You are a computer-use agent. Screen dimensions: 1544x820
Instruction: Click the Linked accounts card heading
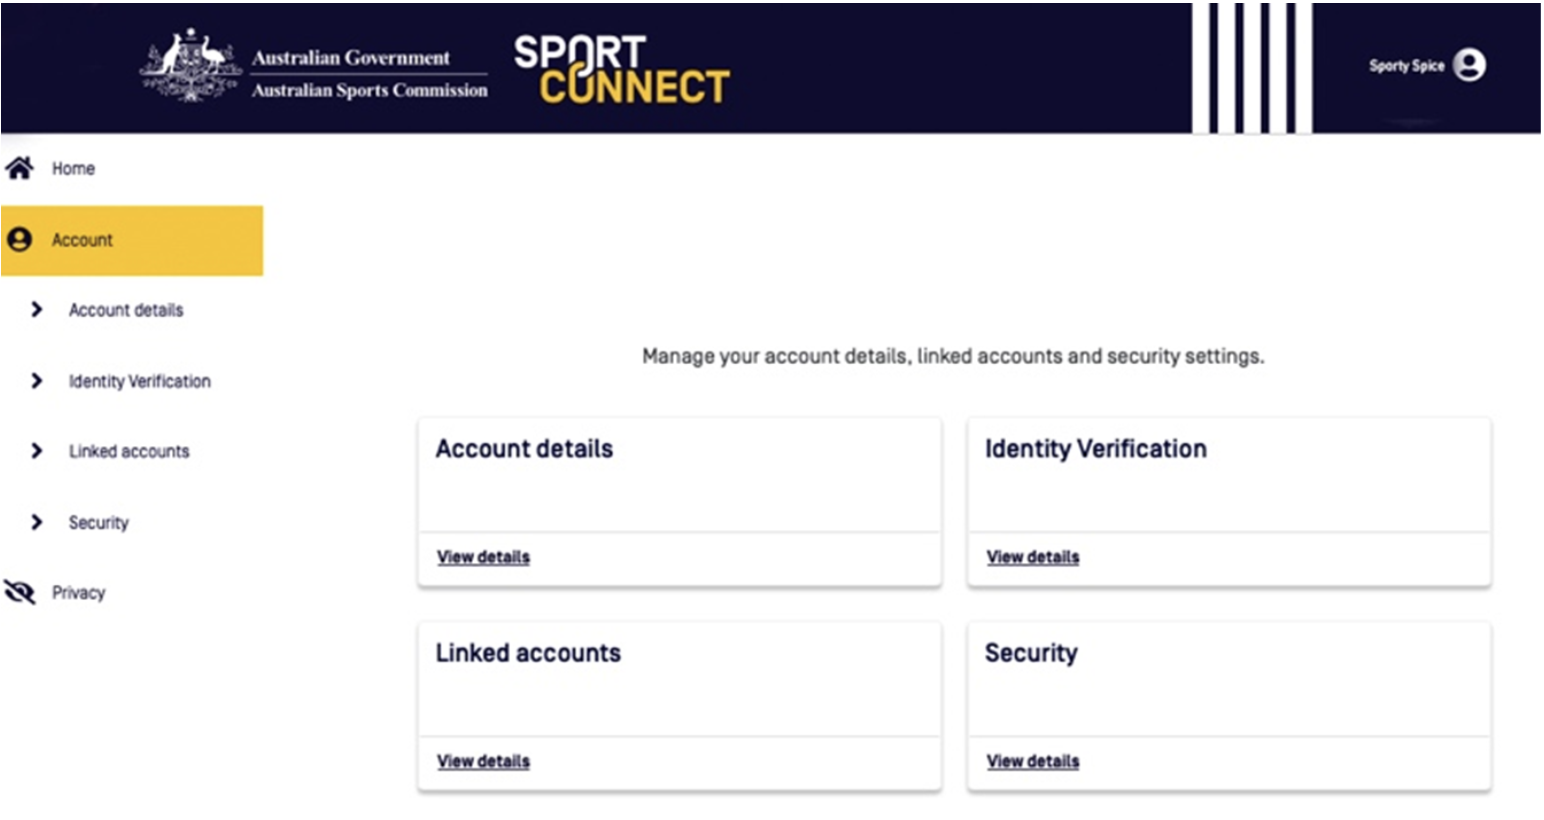528,653
